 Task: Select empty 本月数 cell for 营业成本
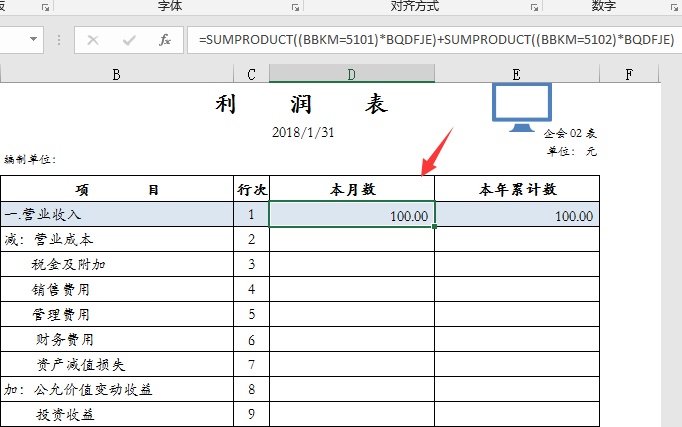(x=352, y=239)
